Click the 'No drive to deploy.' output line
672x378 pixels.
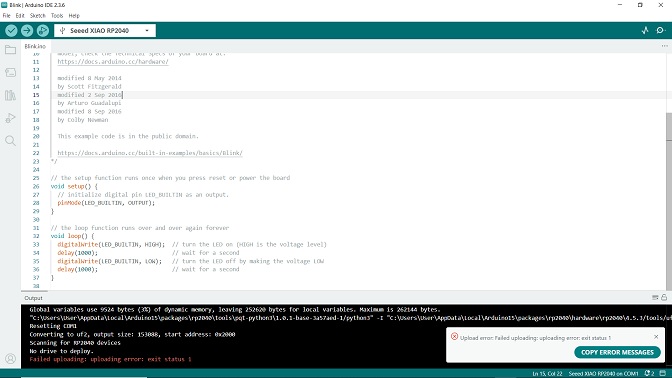click(61, 351)
